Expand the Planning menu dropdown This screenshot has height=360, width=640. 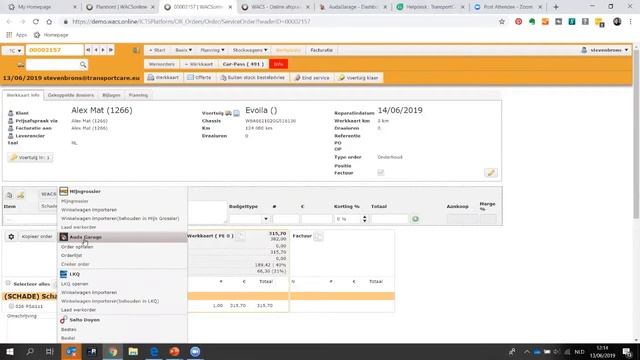(x=212, y=50)
